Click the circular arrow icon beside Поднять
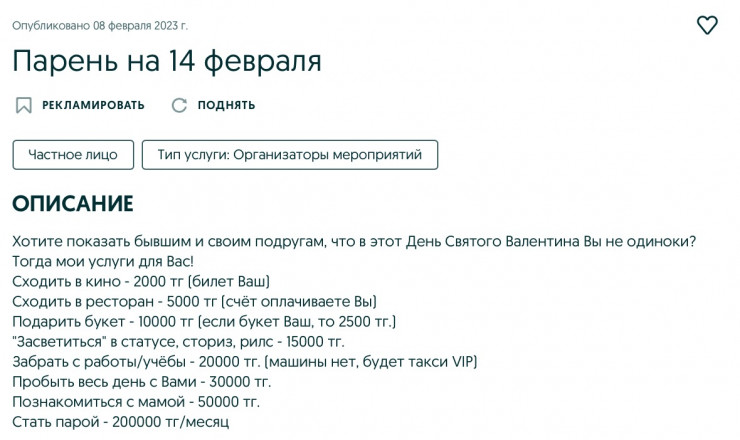 (x=179, y=105)
